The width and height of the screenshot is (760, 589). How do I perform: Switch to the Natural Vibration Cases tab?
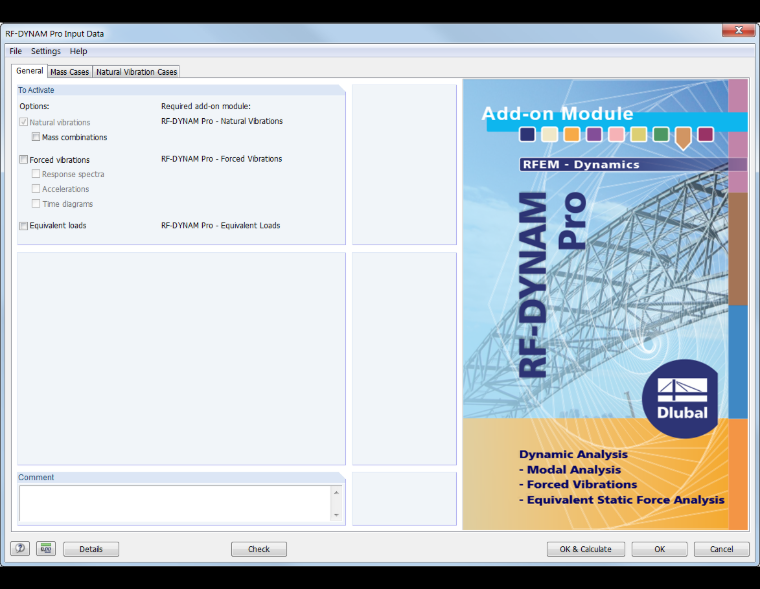point(136,72)
